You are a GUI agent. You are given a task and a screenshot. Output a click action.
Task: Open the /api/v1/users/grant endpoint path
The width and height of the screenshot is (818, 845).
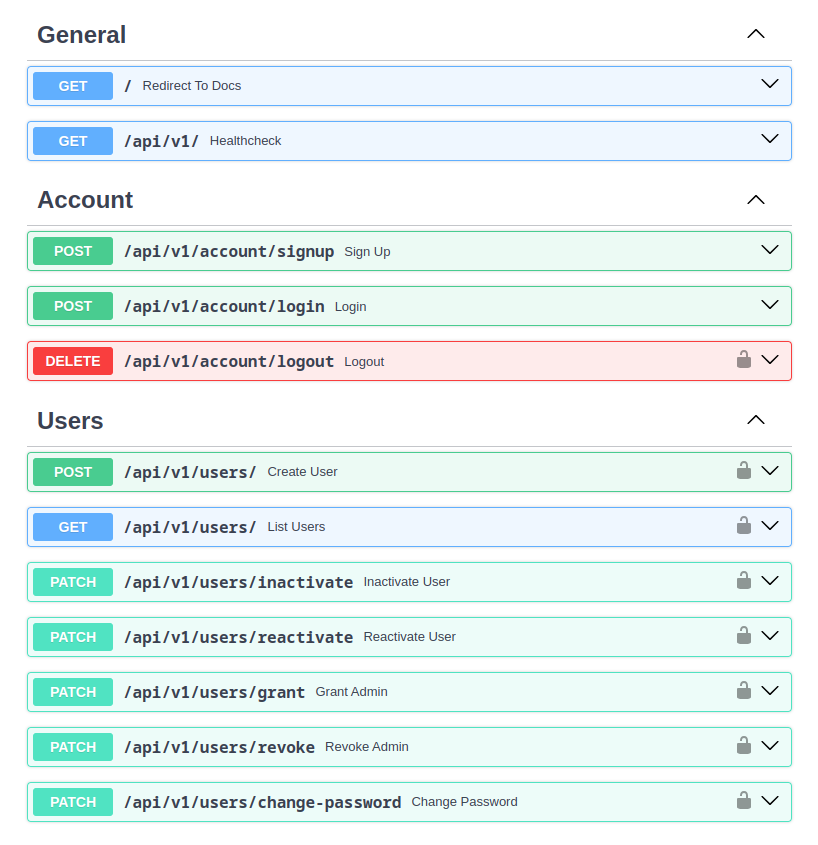coord(214,692)
